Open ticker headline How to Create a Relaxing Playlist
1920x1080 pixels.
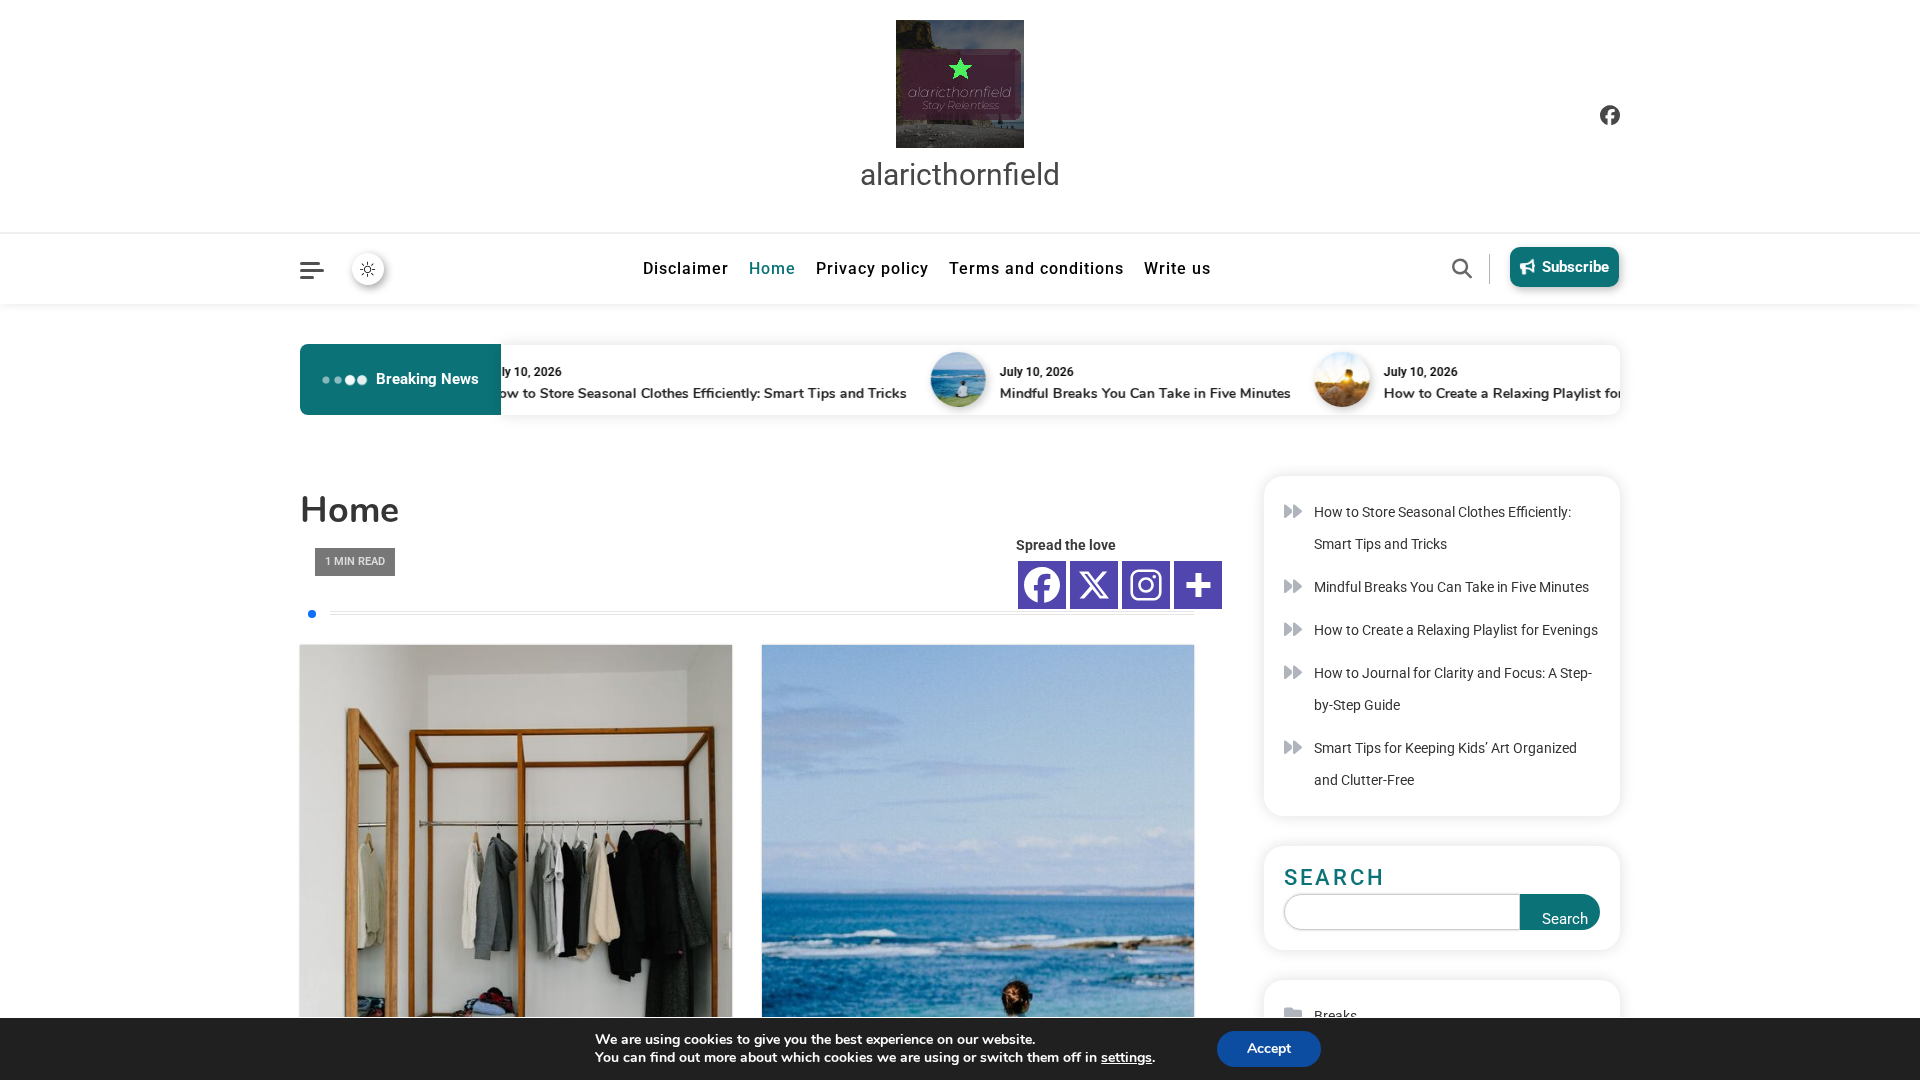coord(1502,394)
